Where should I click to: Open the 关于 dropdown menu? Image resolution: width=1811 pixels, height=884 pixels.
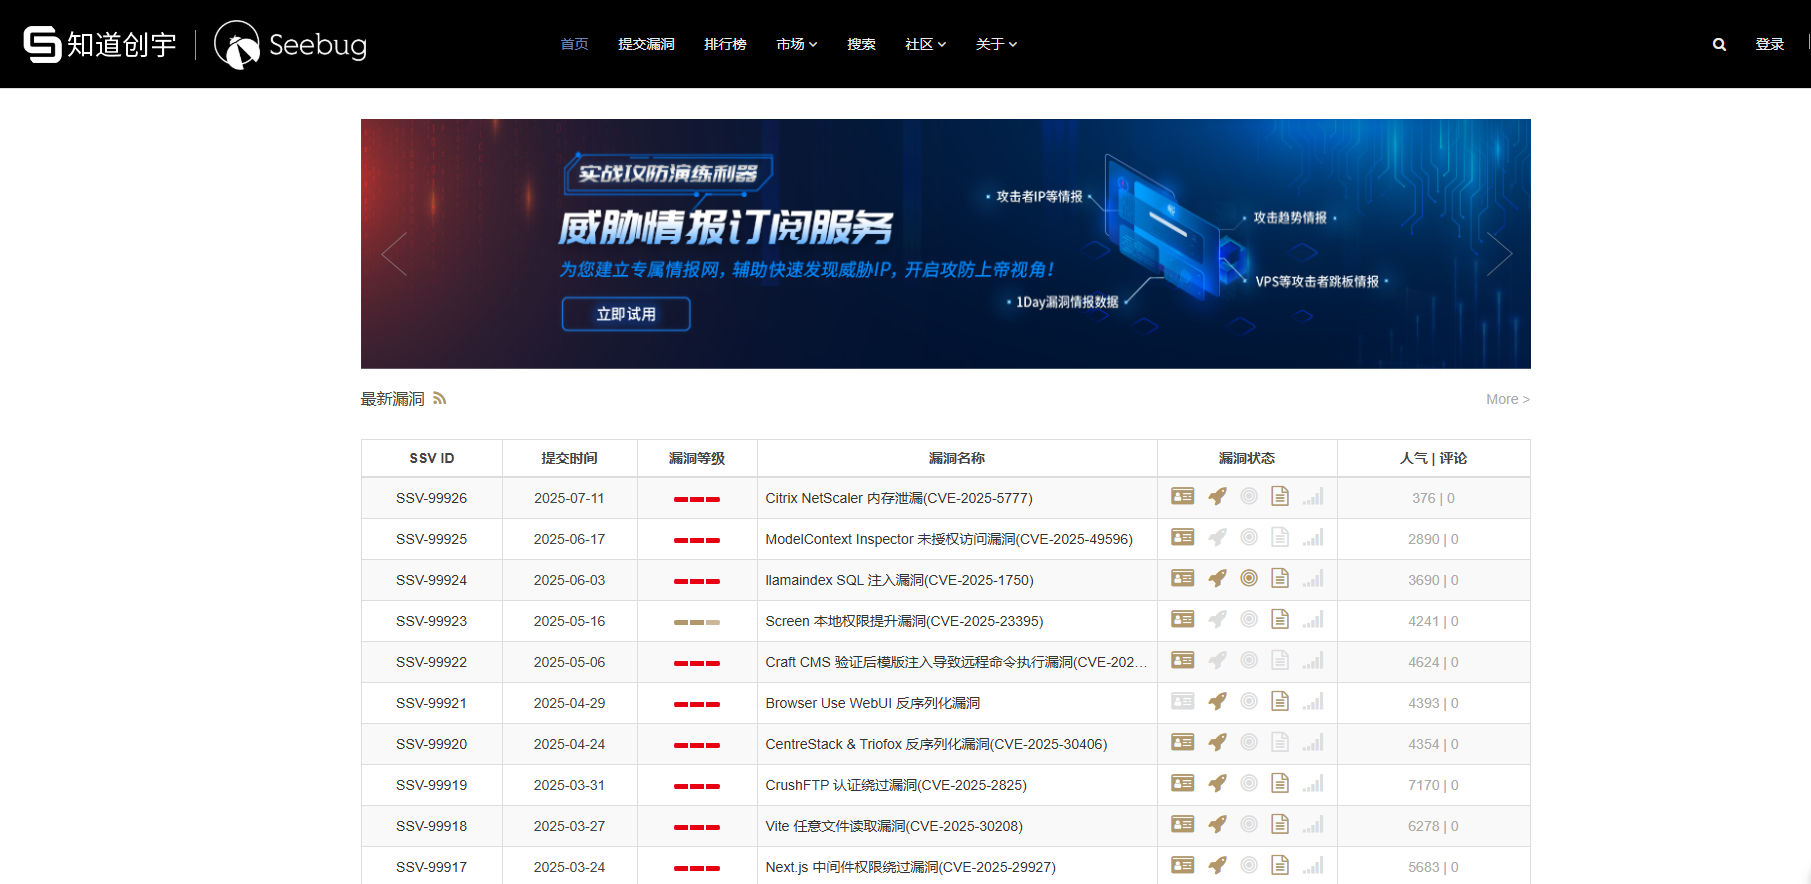(x=996, y=45)
